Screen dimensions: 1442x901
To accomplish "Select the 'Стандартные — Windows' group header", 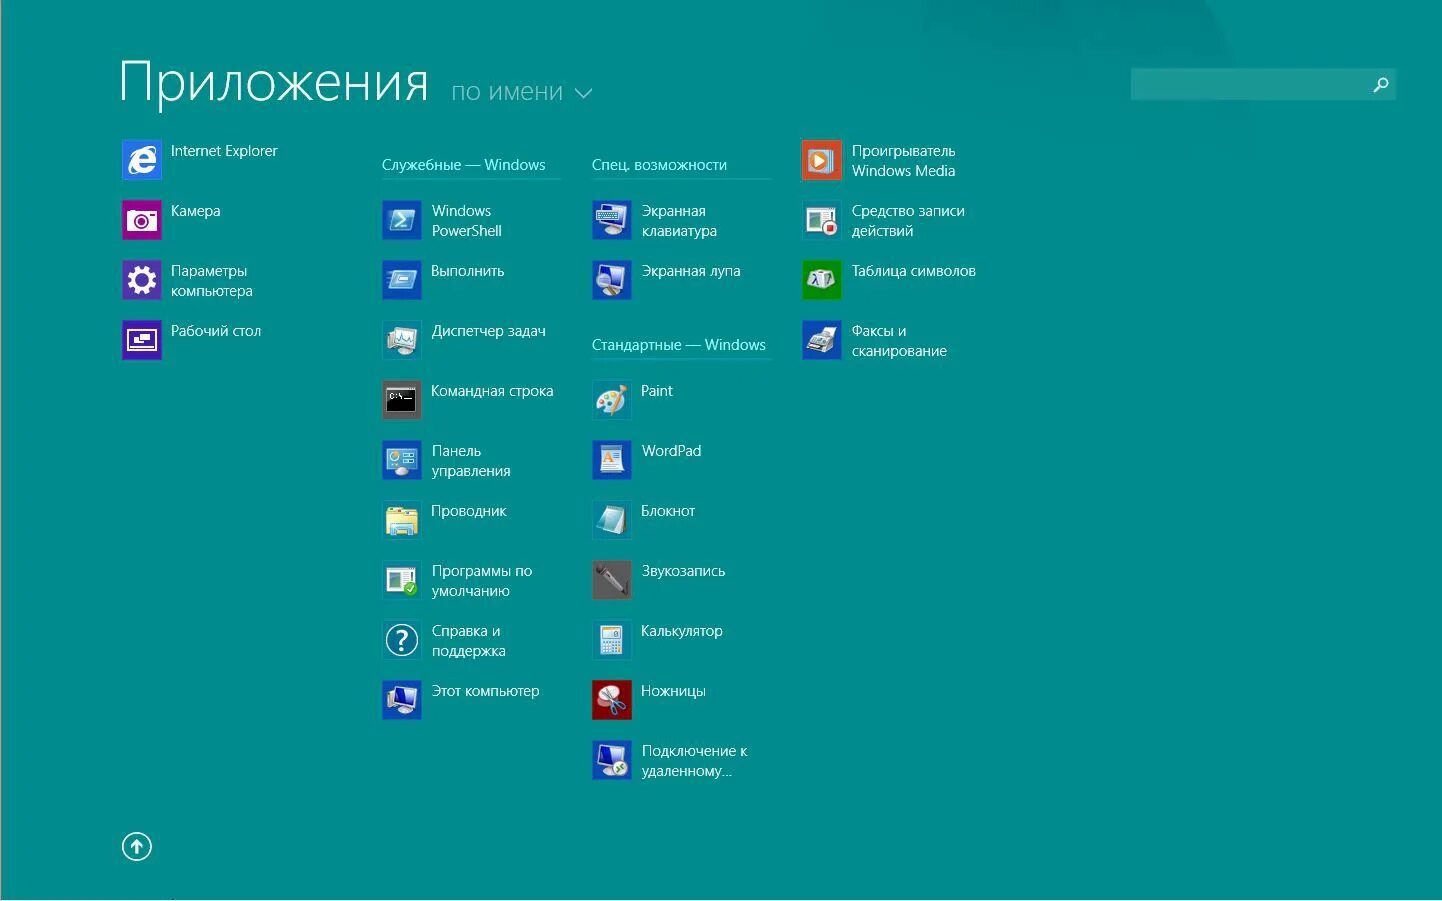I will (679, 345).
